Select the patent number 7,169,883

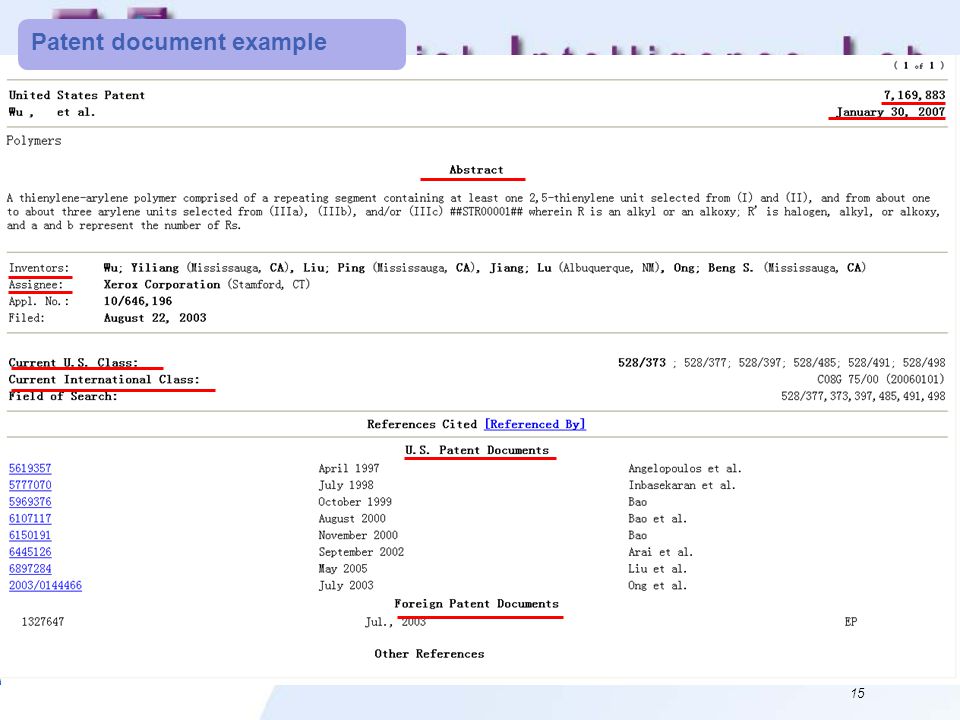click(914, 95)
